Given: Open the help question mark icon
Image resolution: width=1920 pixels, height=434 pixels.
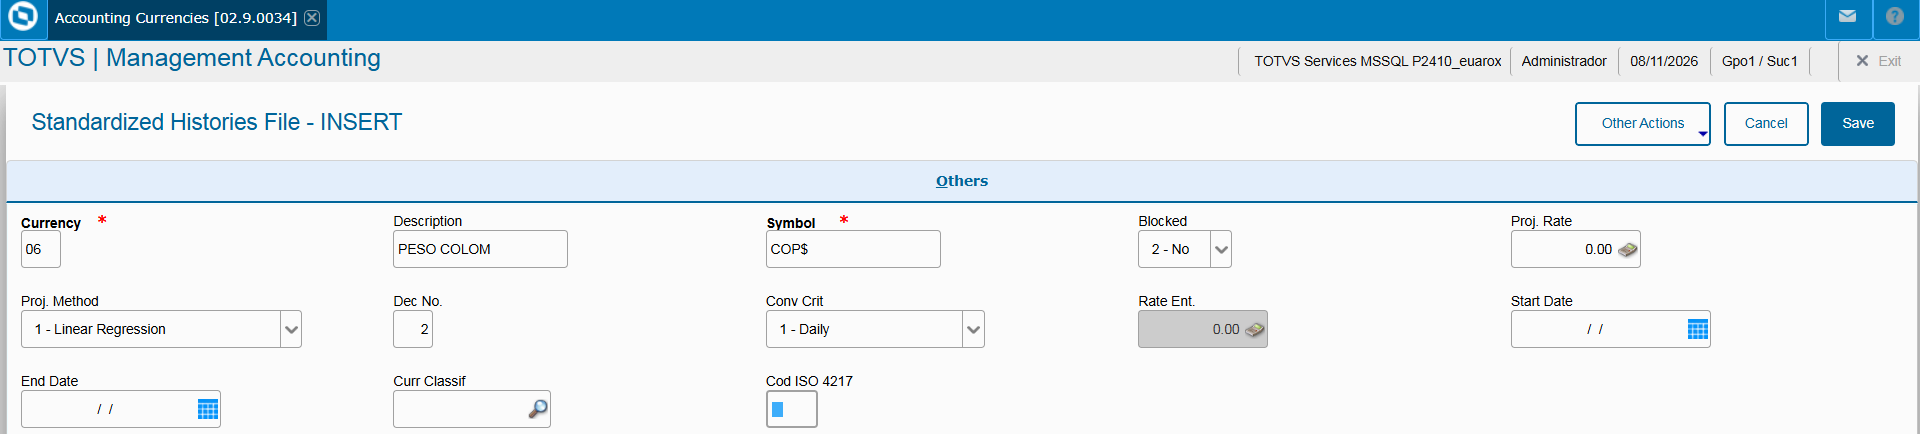Looking at the screenshot, I should pyautogui.click(x=1895, y=17).
